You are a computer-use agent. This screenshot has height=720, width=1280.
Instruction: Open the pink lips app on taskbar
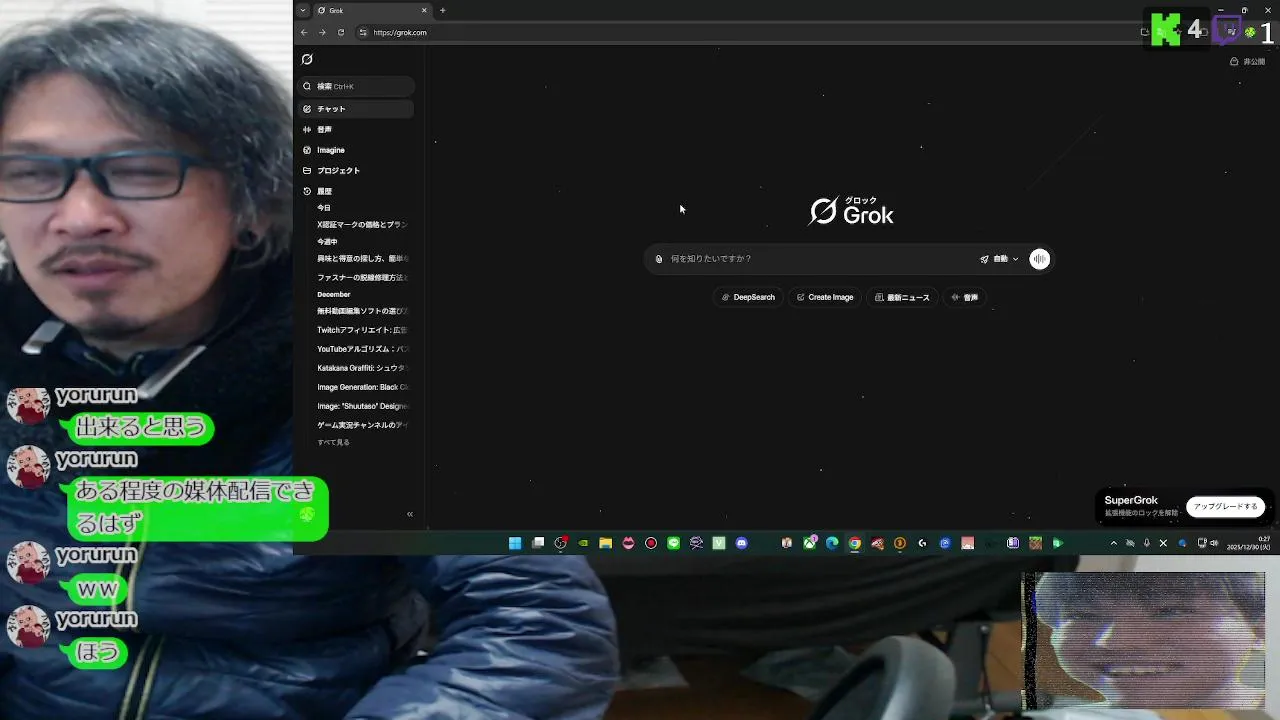pos(628,543)
